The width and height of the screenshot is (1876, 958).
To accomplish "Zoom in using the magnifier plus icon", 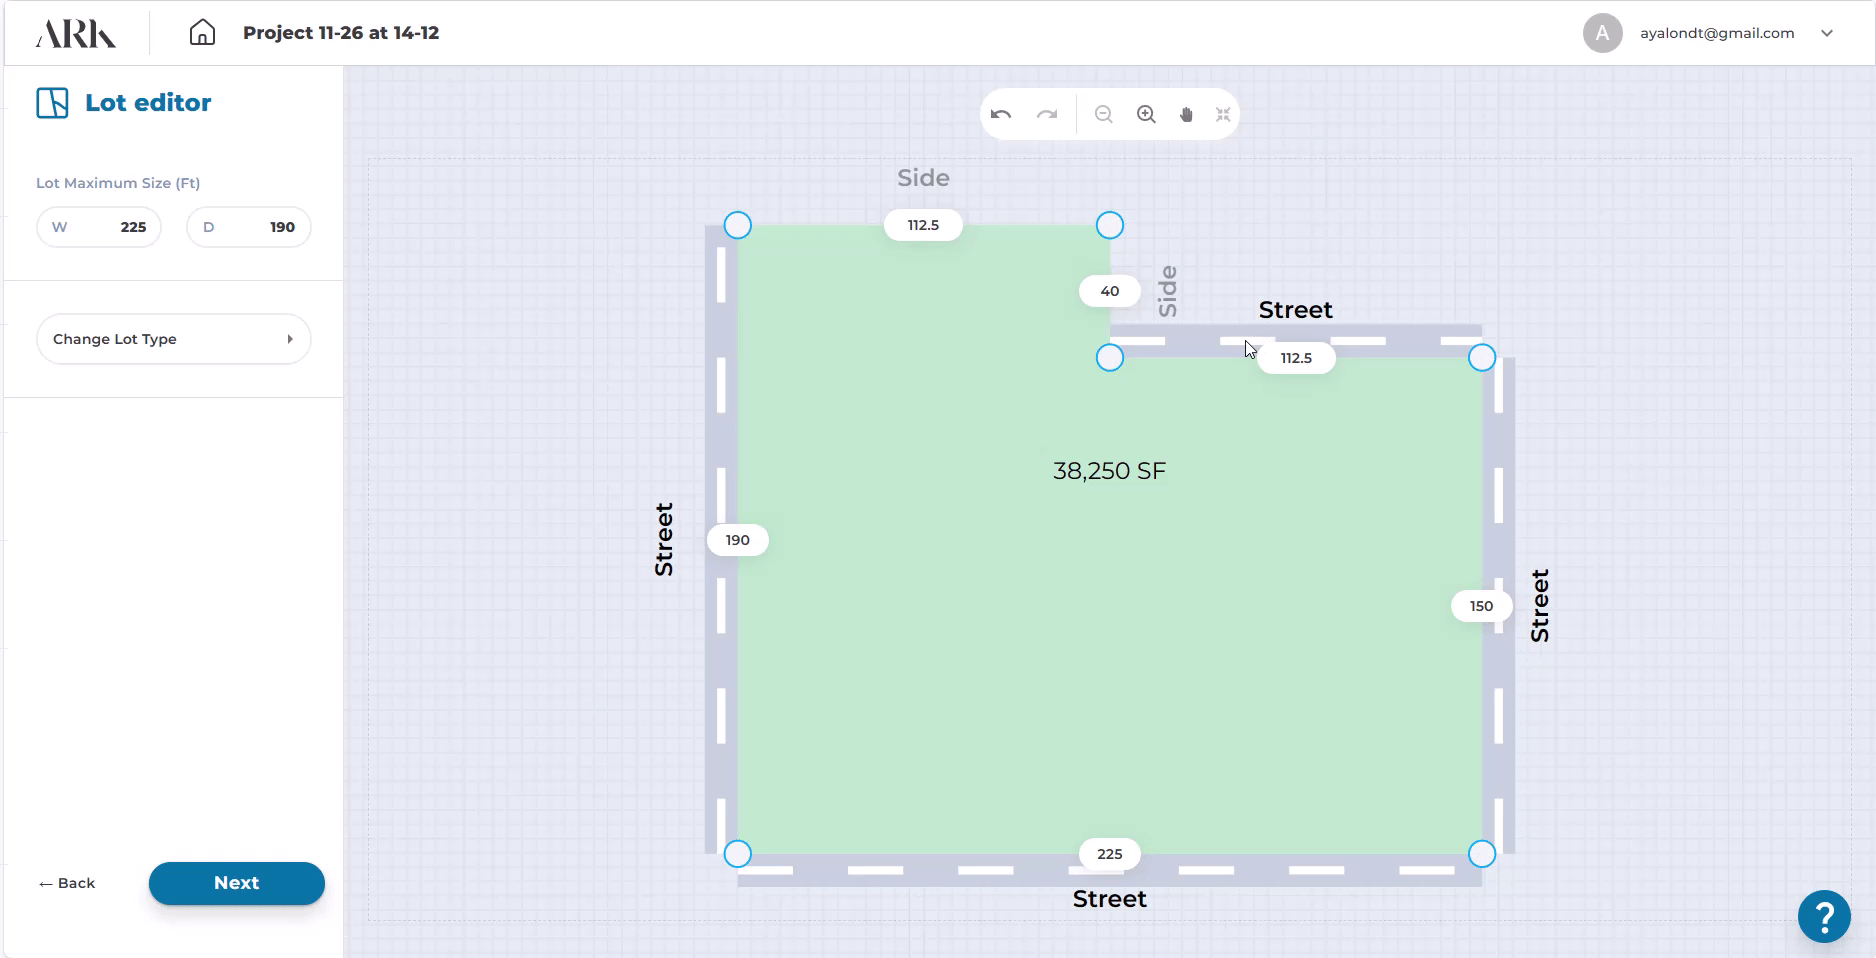I will pos(1146,114).
